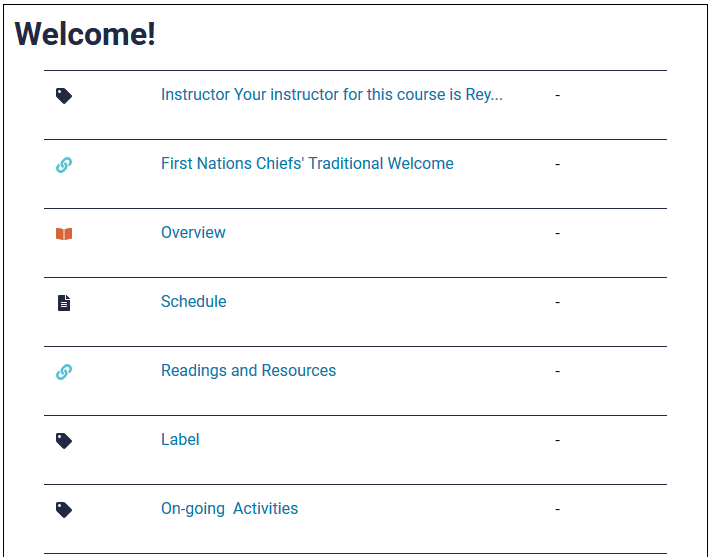Open the Readings and Resources link
Image resolution: width=709 pixels, height=557 pixels.
[248, 370]
